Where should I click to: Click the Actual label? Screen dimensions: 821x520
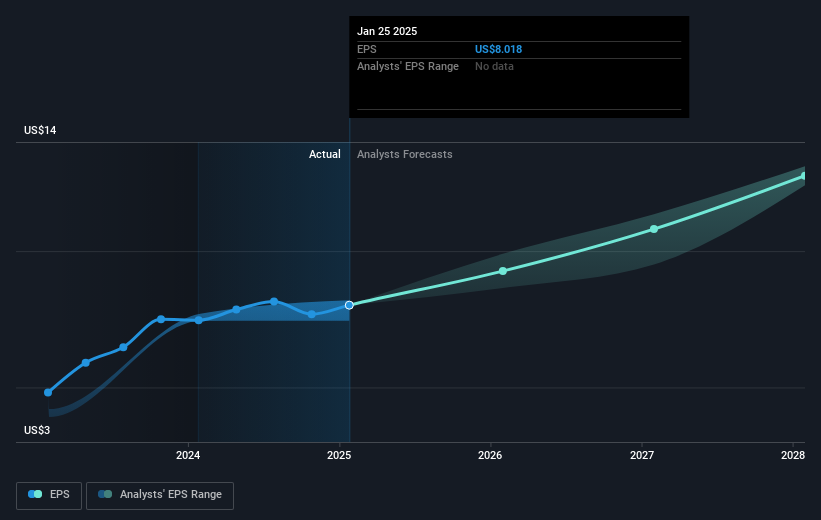point(325,154)
